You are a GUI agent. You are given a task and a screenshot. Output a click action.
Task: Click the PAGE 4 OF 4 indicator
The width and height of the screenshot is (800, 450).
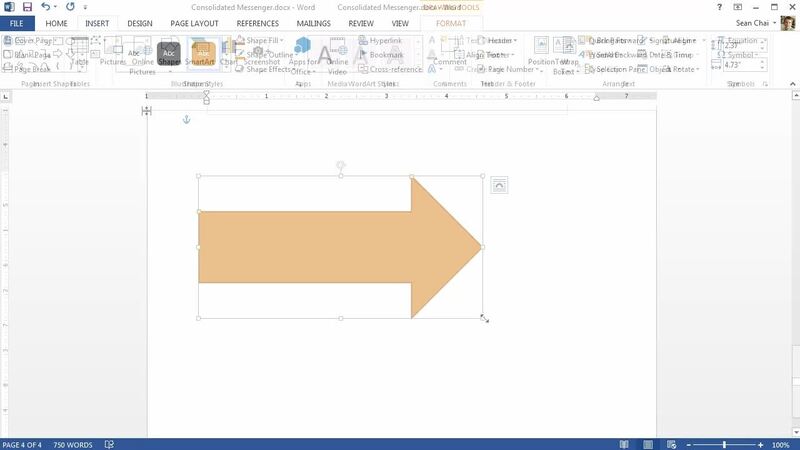coord(22,444)
